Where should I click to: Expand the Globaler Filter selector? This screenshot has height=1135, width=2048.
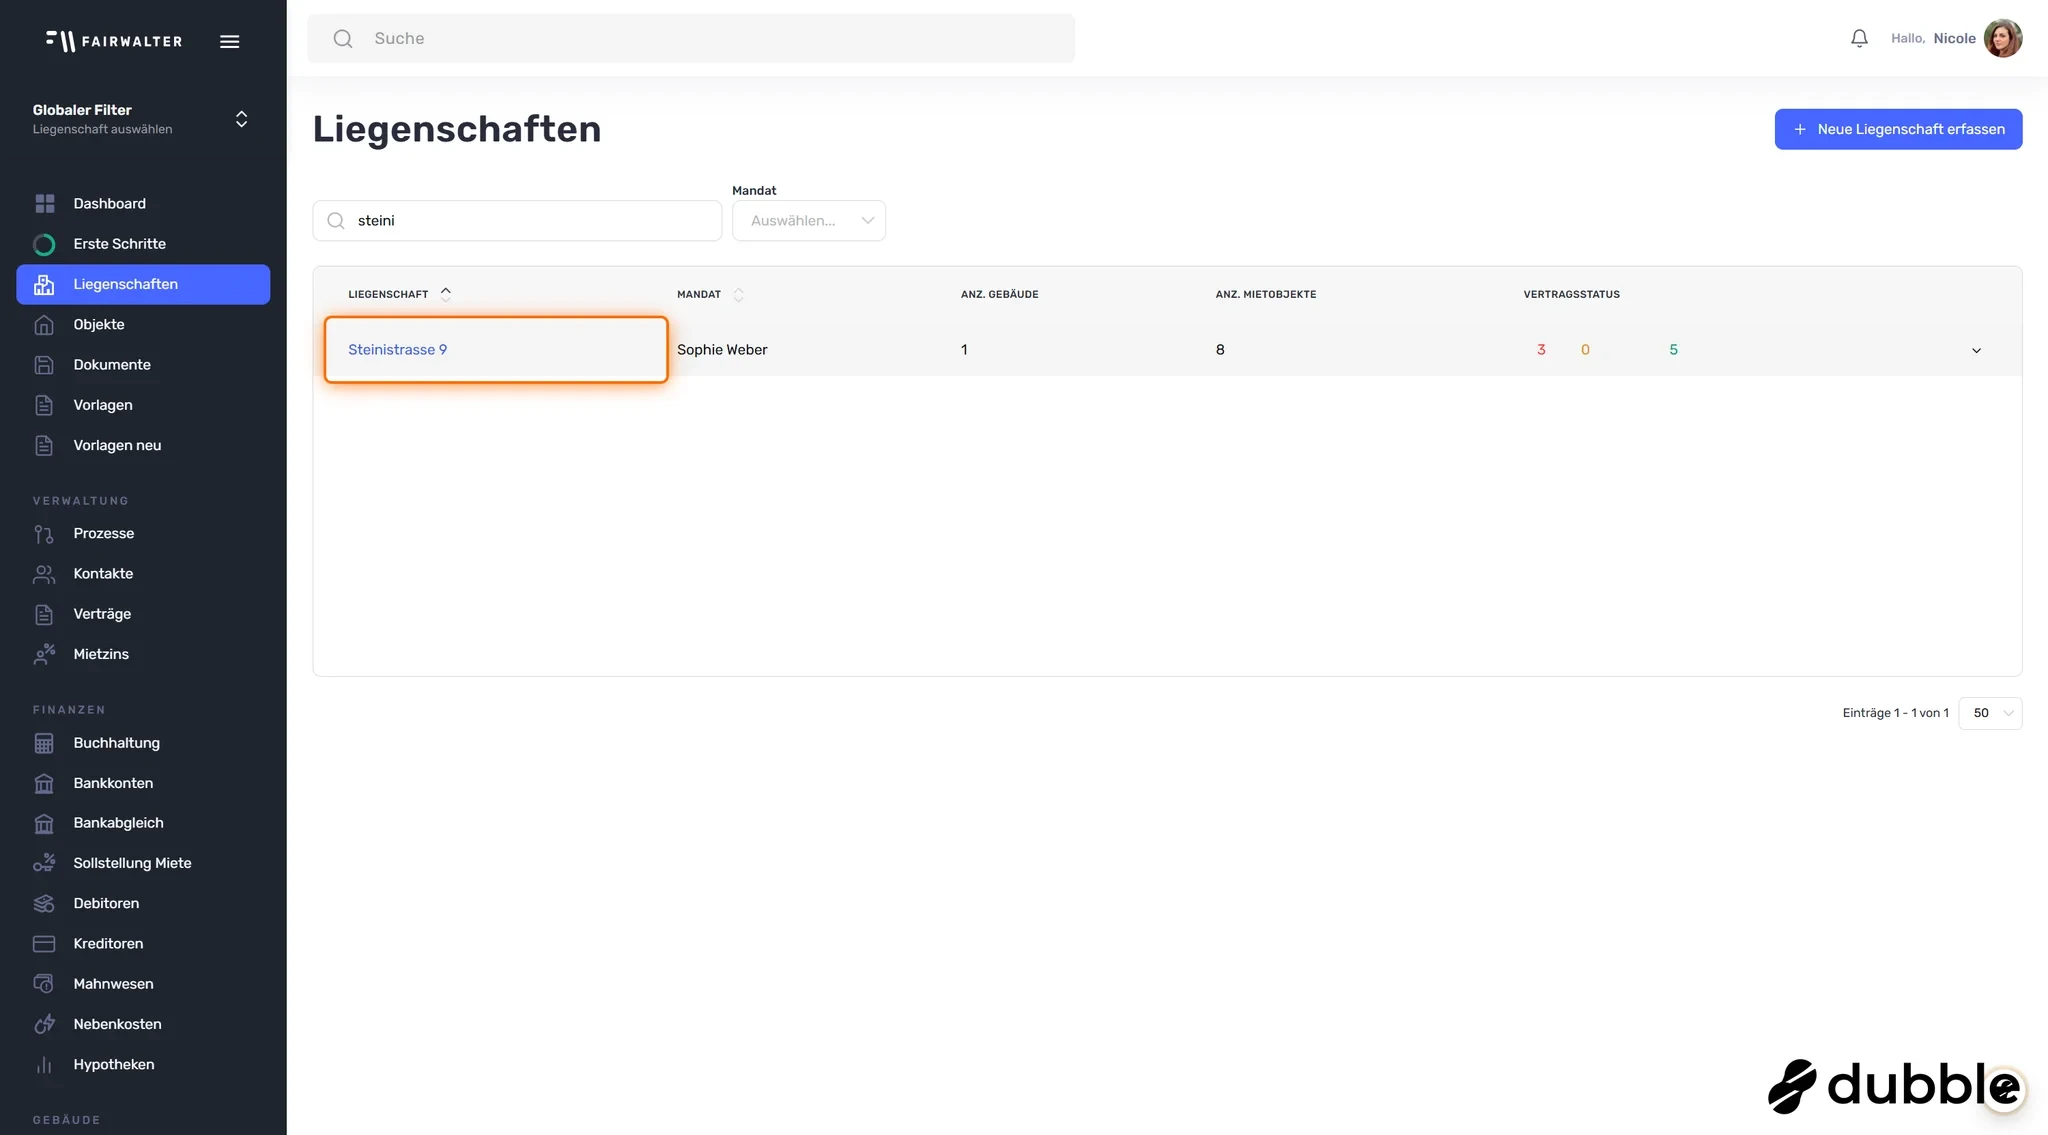click(241, 119)
